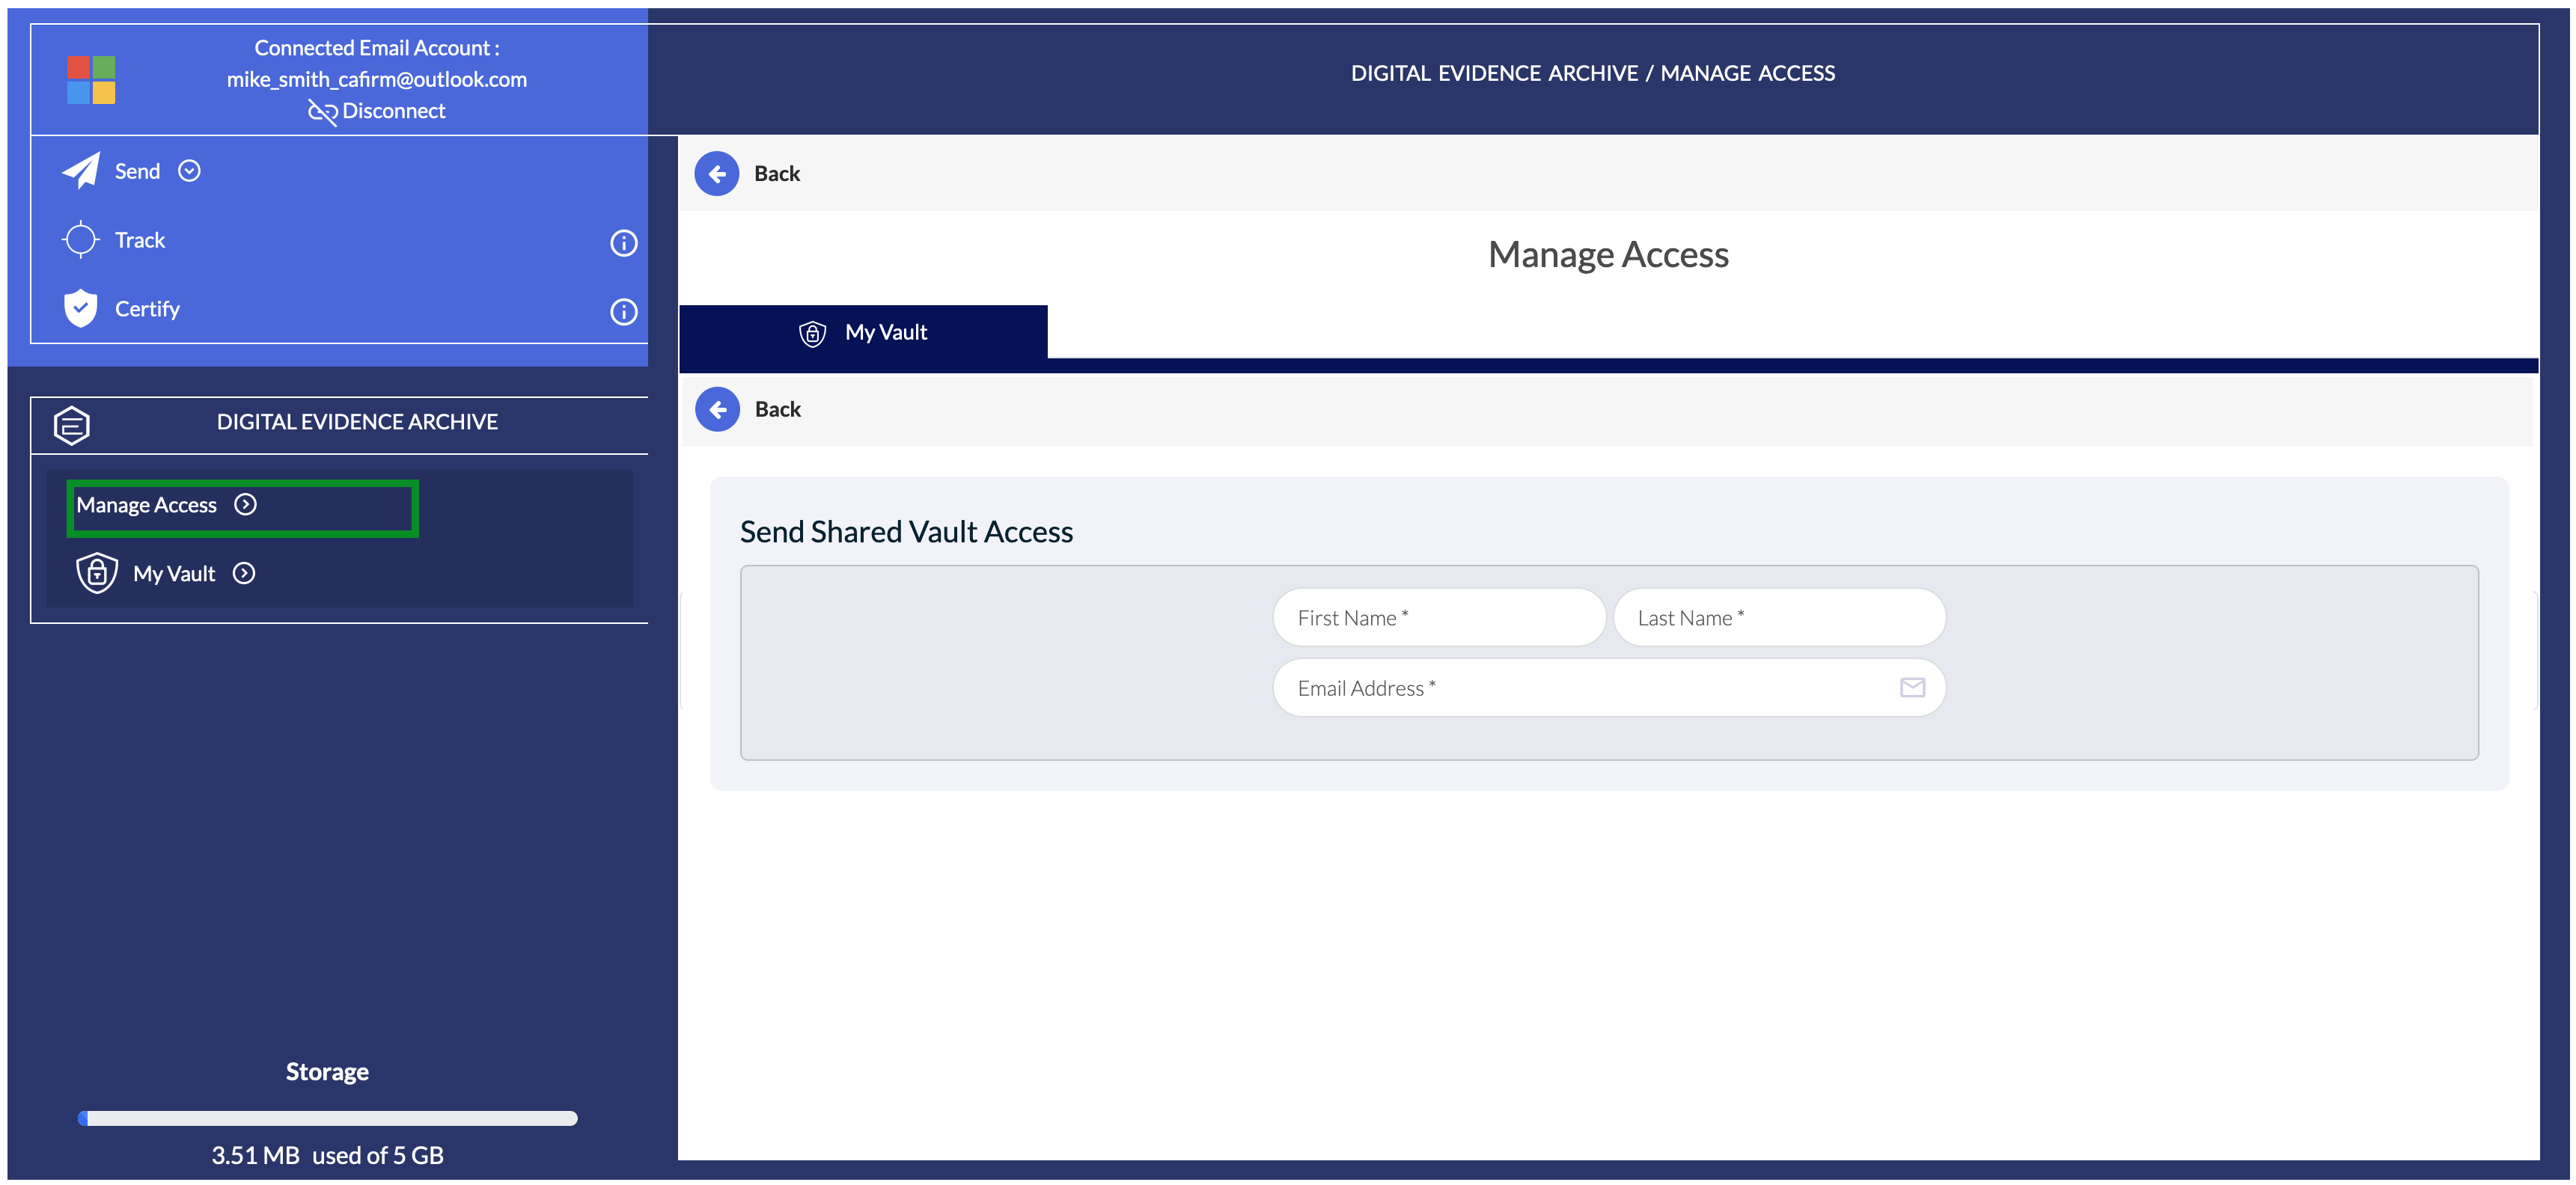Click the Track crosshair icon
This screenshot has width=2576, height=1185.
click(81, 240)
